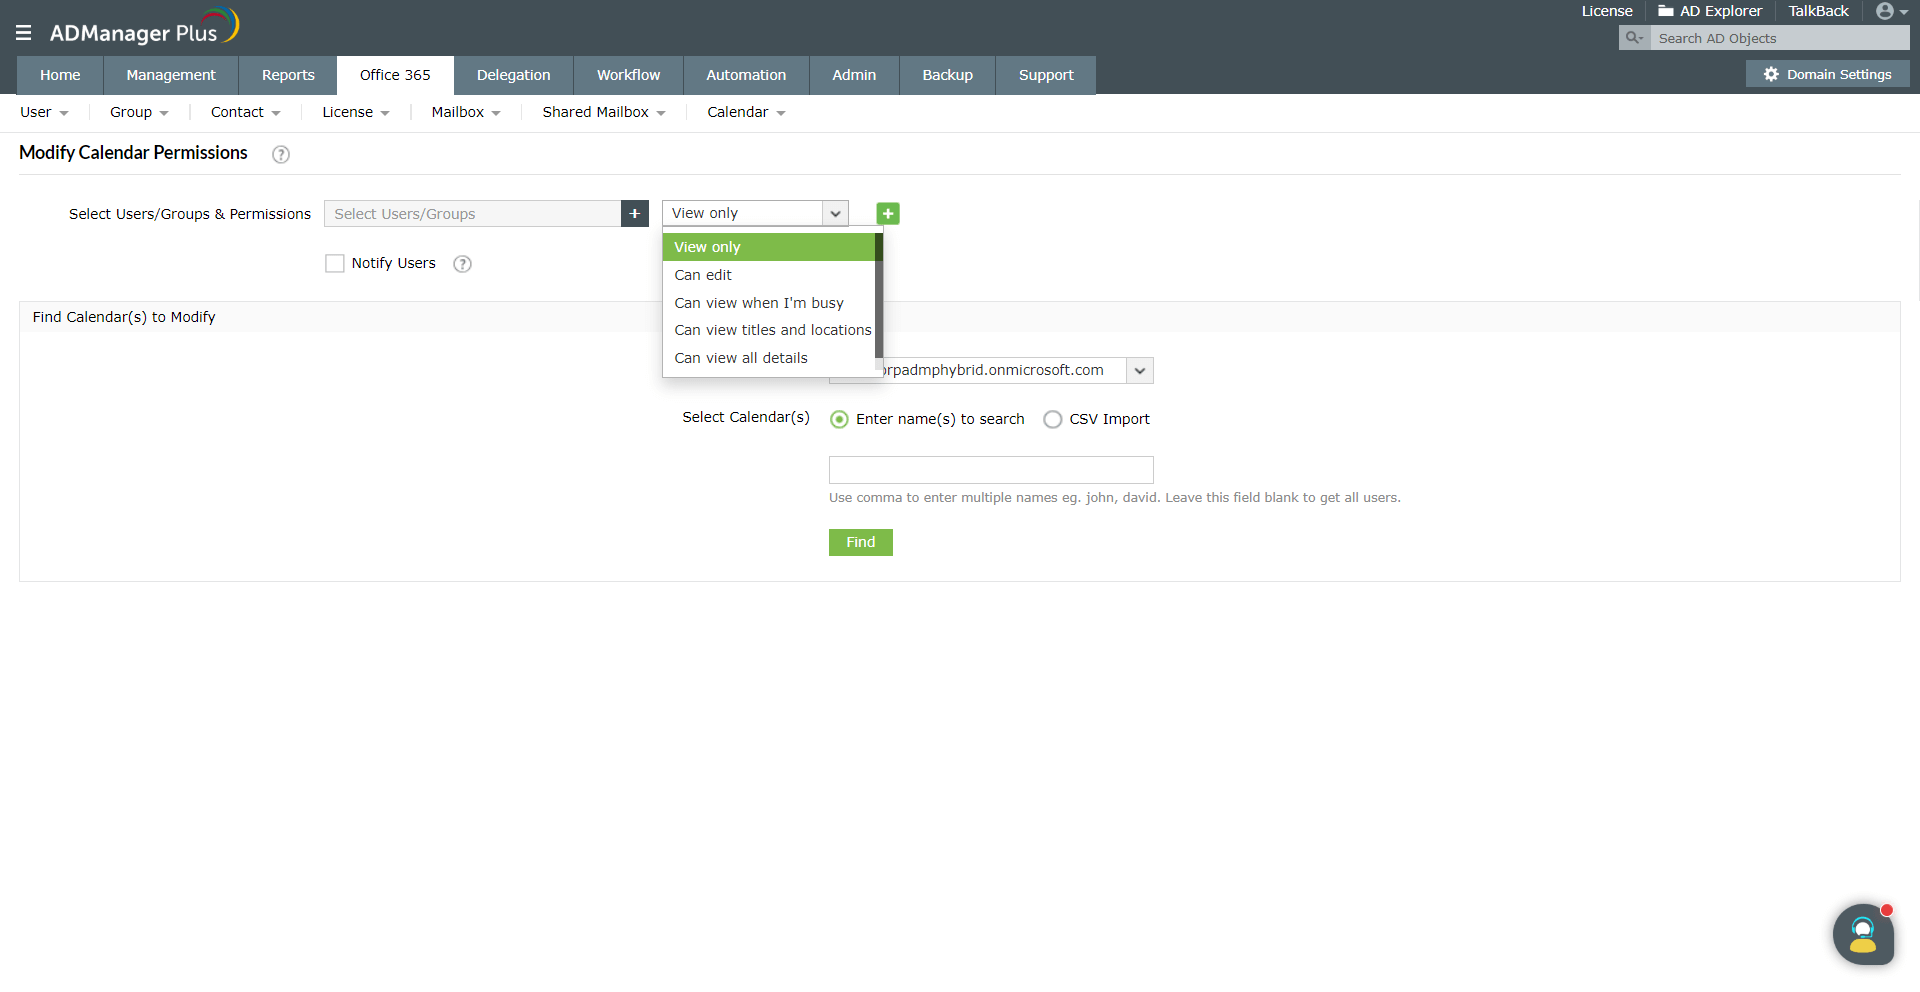Click the permission dropdown list scrollbar

point(879,296)
